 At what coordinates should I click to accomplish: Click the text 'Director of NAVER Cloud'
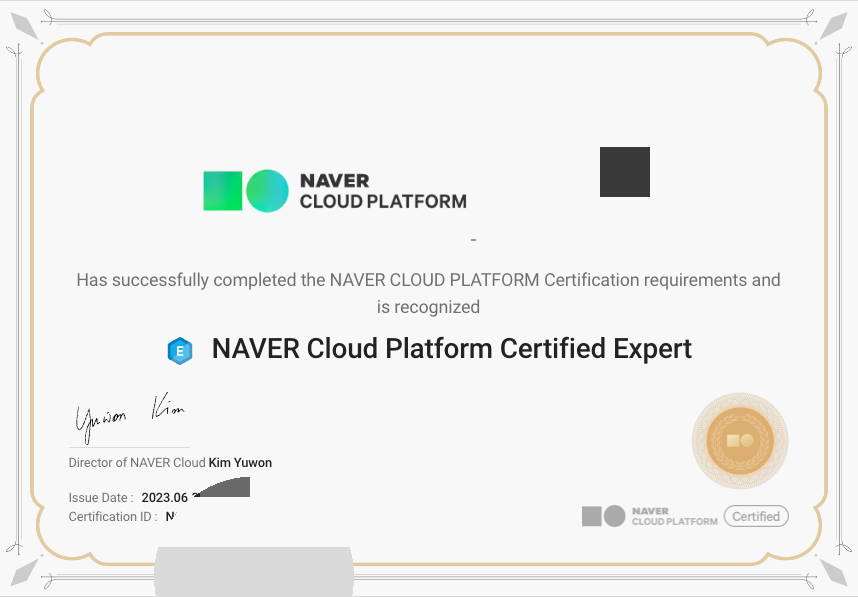tap(137, 462)
